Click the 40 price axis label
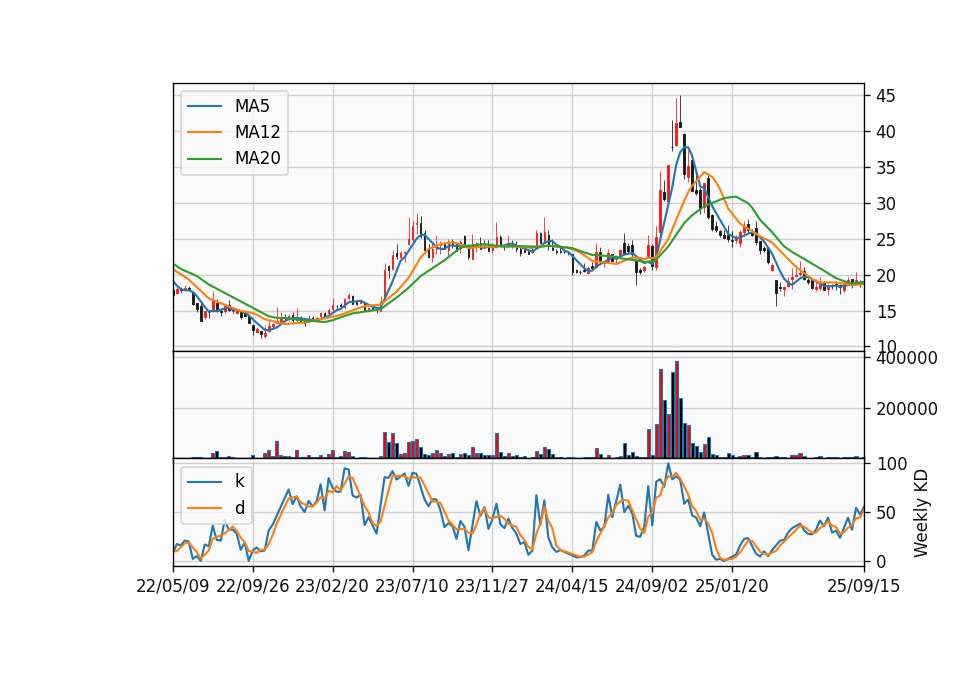 coord(885,132)
